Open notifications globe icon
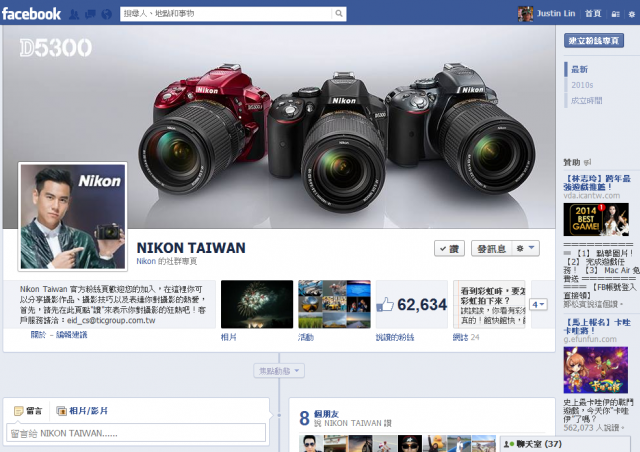Screen dimensions: 640x452 (107, 15)
